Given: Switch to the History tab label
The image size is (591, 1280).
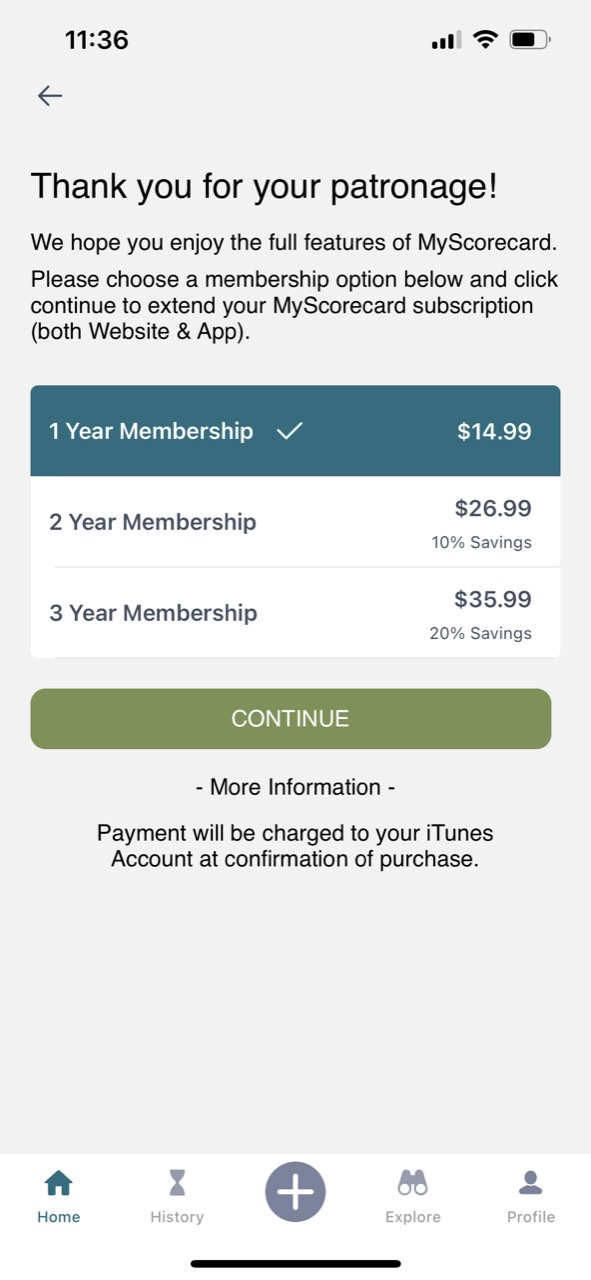Looking at the screenshot, I should point(177,1217).
